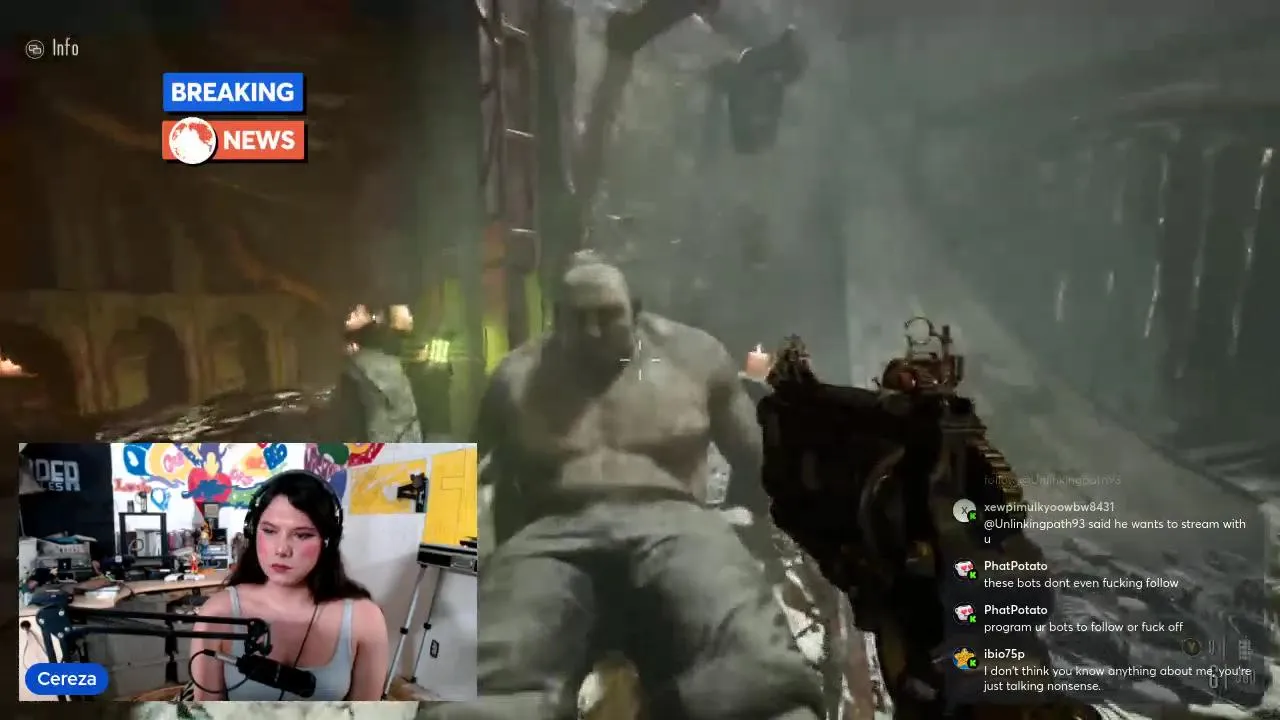Select message 'program ur bots to follow'
This screenshot has height=720, width=1280.
(1083, 627)
